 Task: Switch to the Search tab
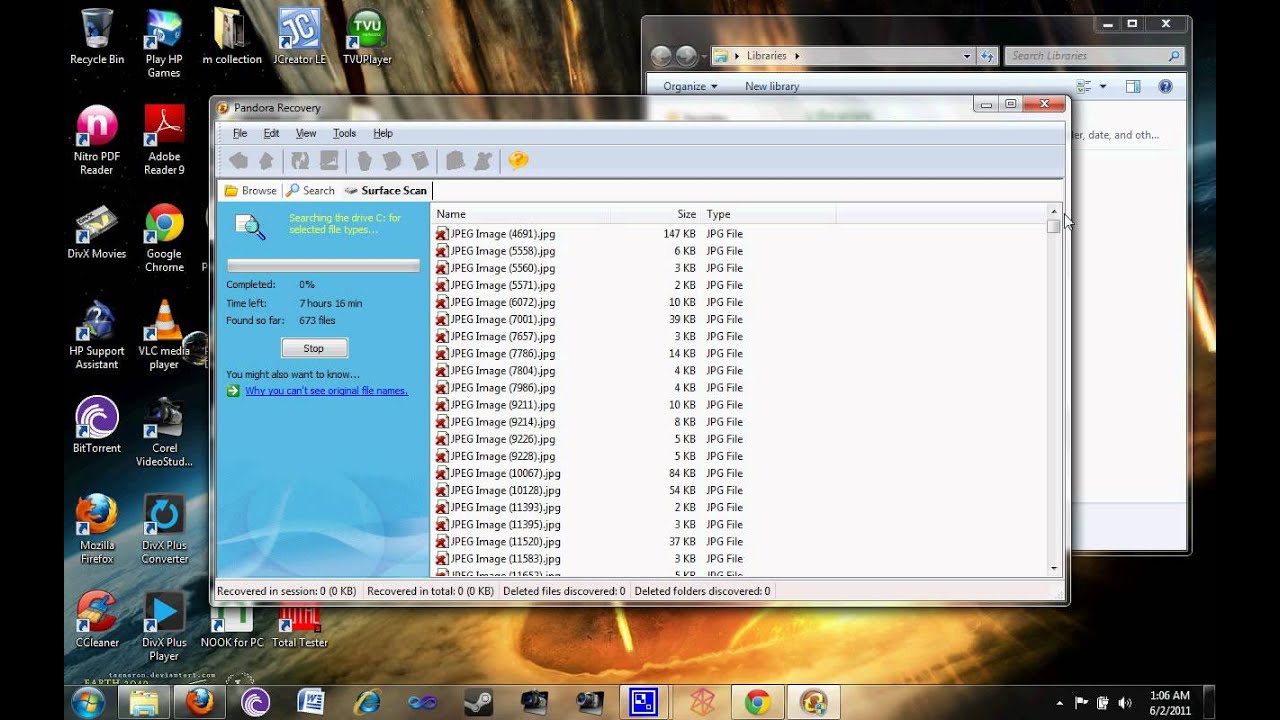311,190
